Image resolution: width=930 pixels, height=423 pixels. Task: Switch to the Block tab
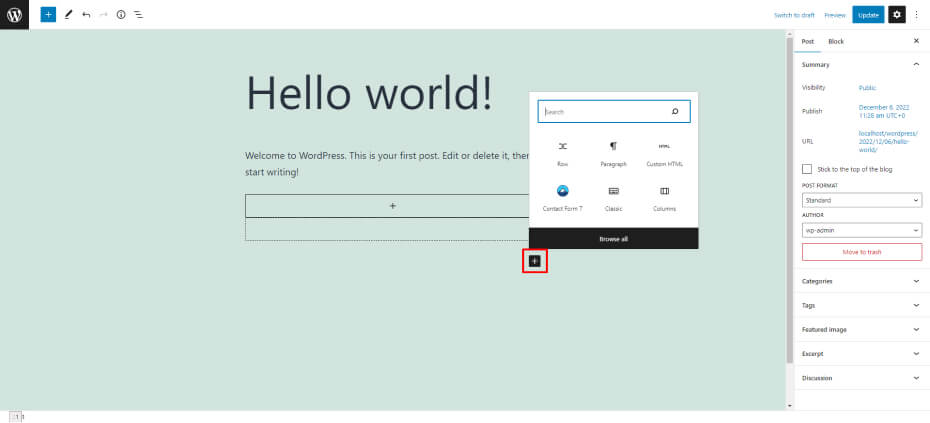pos(836,41)
